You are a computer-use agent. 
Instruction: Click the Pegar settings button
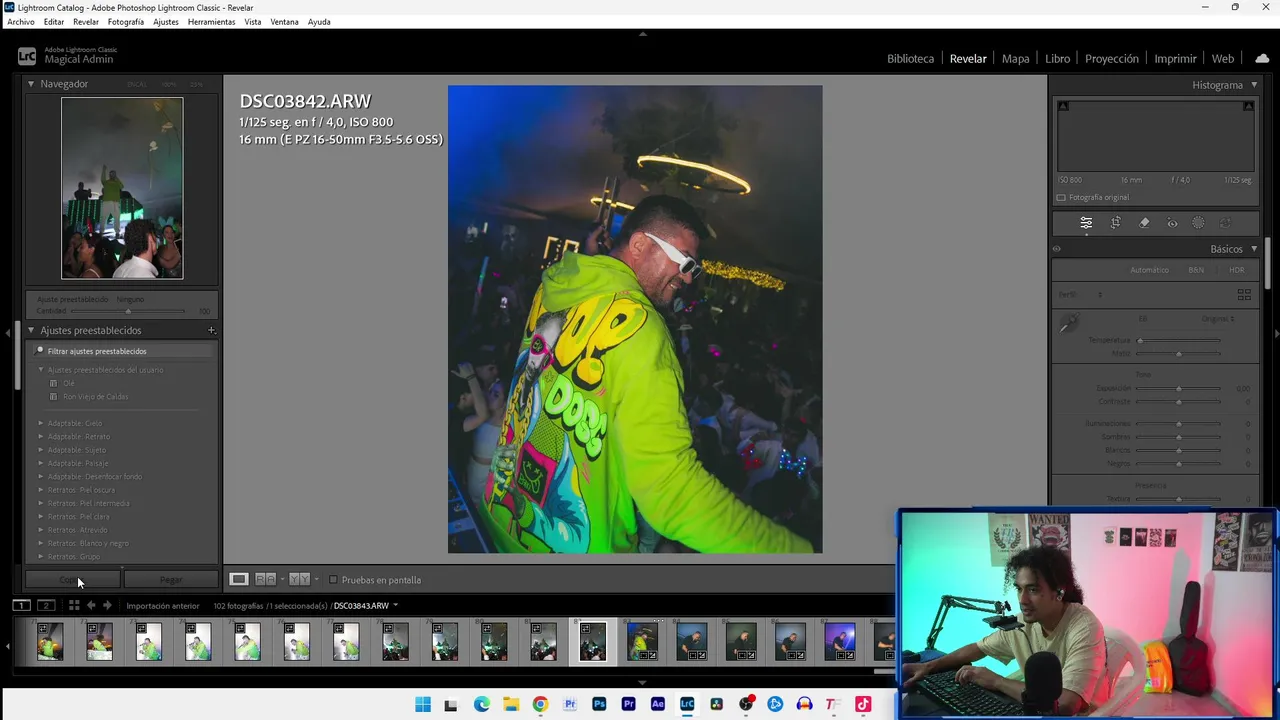171,579
